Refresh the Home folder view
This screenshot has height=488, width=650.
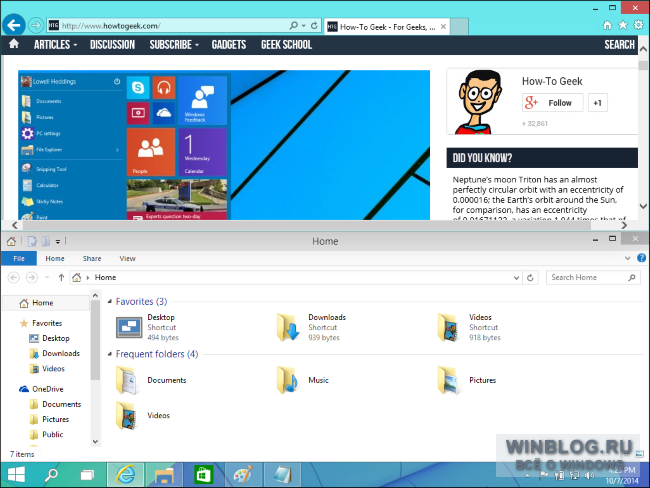tap(530, 278)
